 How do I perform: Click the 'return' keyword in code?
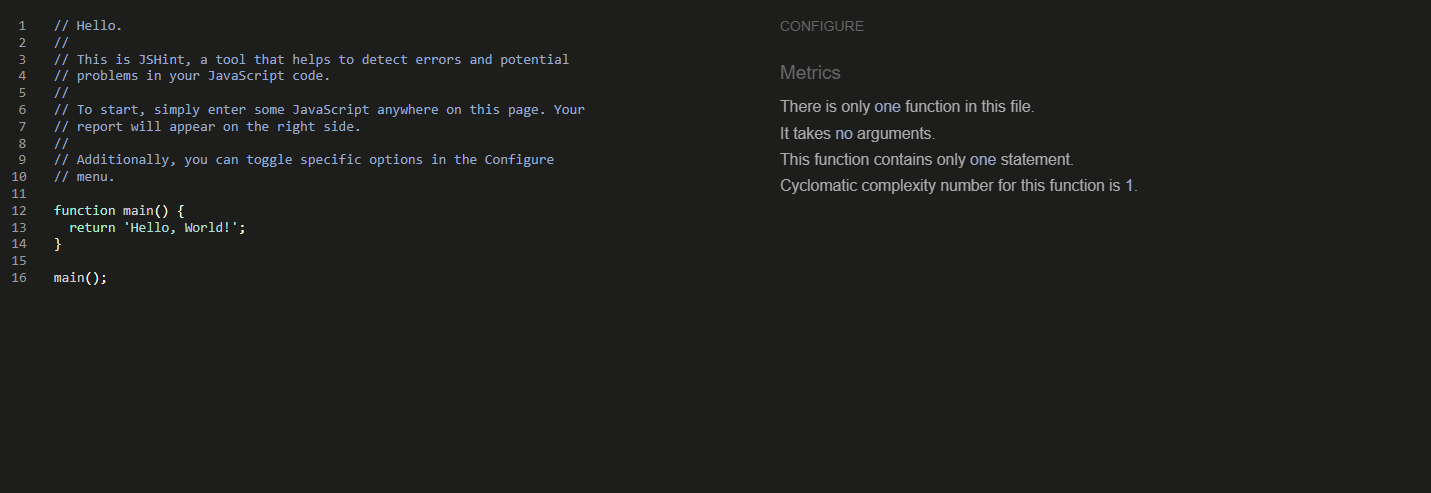(x=92, y=228)
